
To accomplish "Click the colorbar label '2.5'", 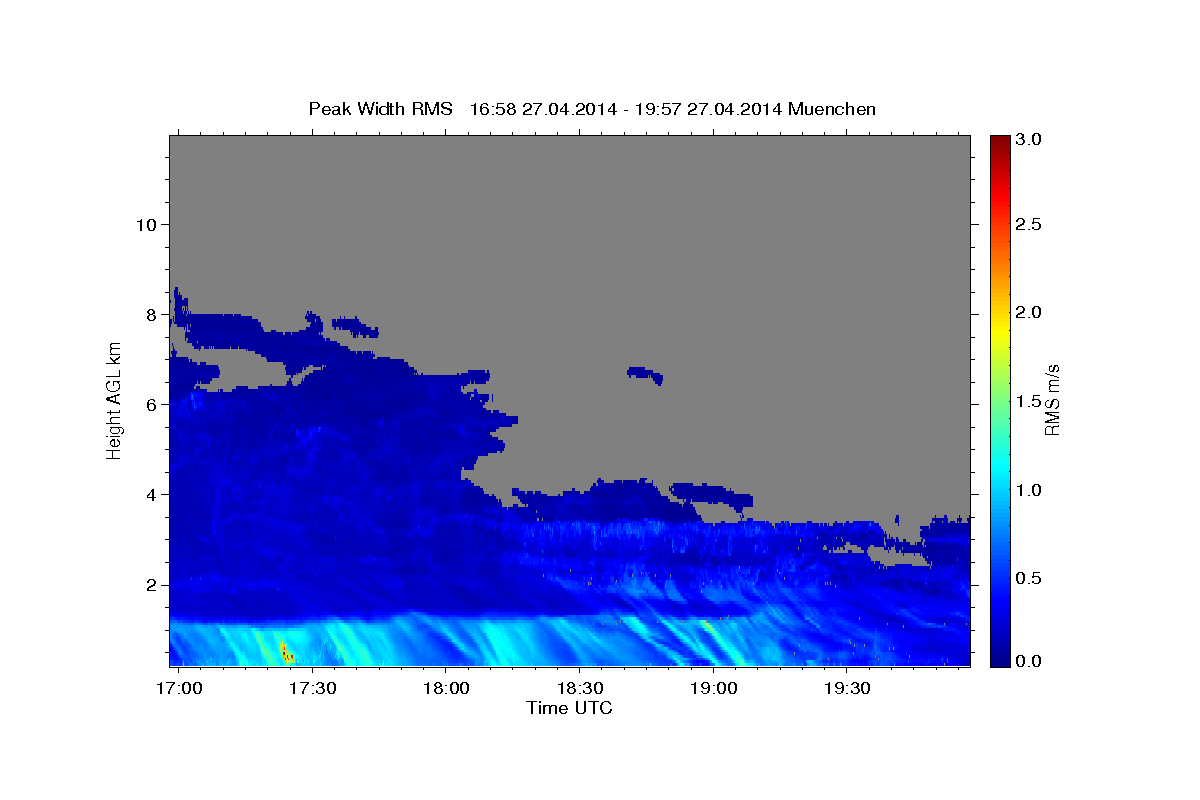I will click(1029, 225).
